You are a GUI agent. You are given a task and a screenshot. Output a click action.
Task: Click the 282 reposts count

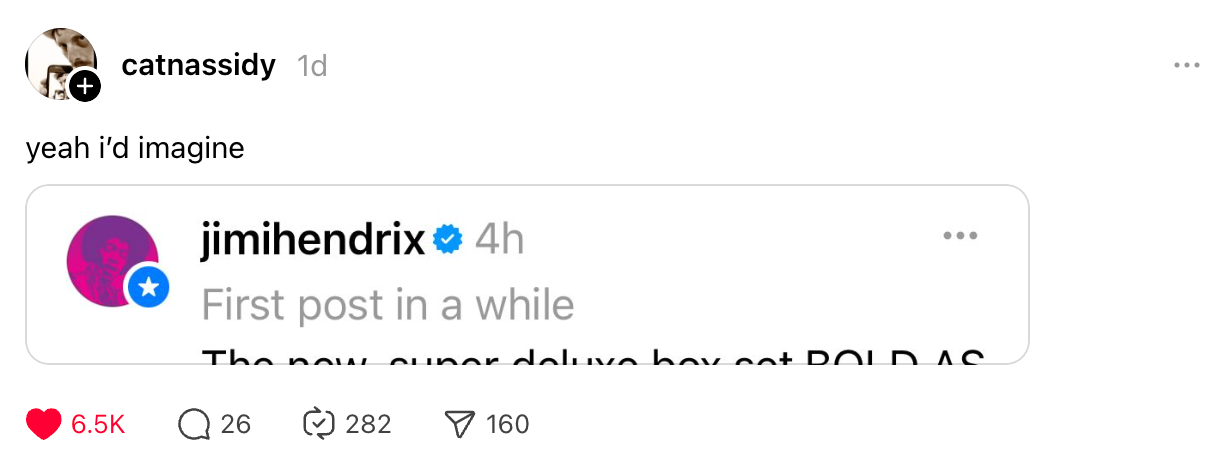368,425
